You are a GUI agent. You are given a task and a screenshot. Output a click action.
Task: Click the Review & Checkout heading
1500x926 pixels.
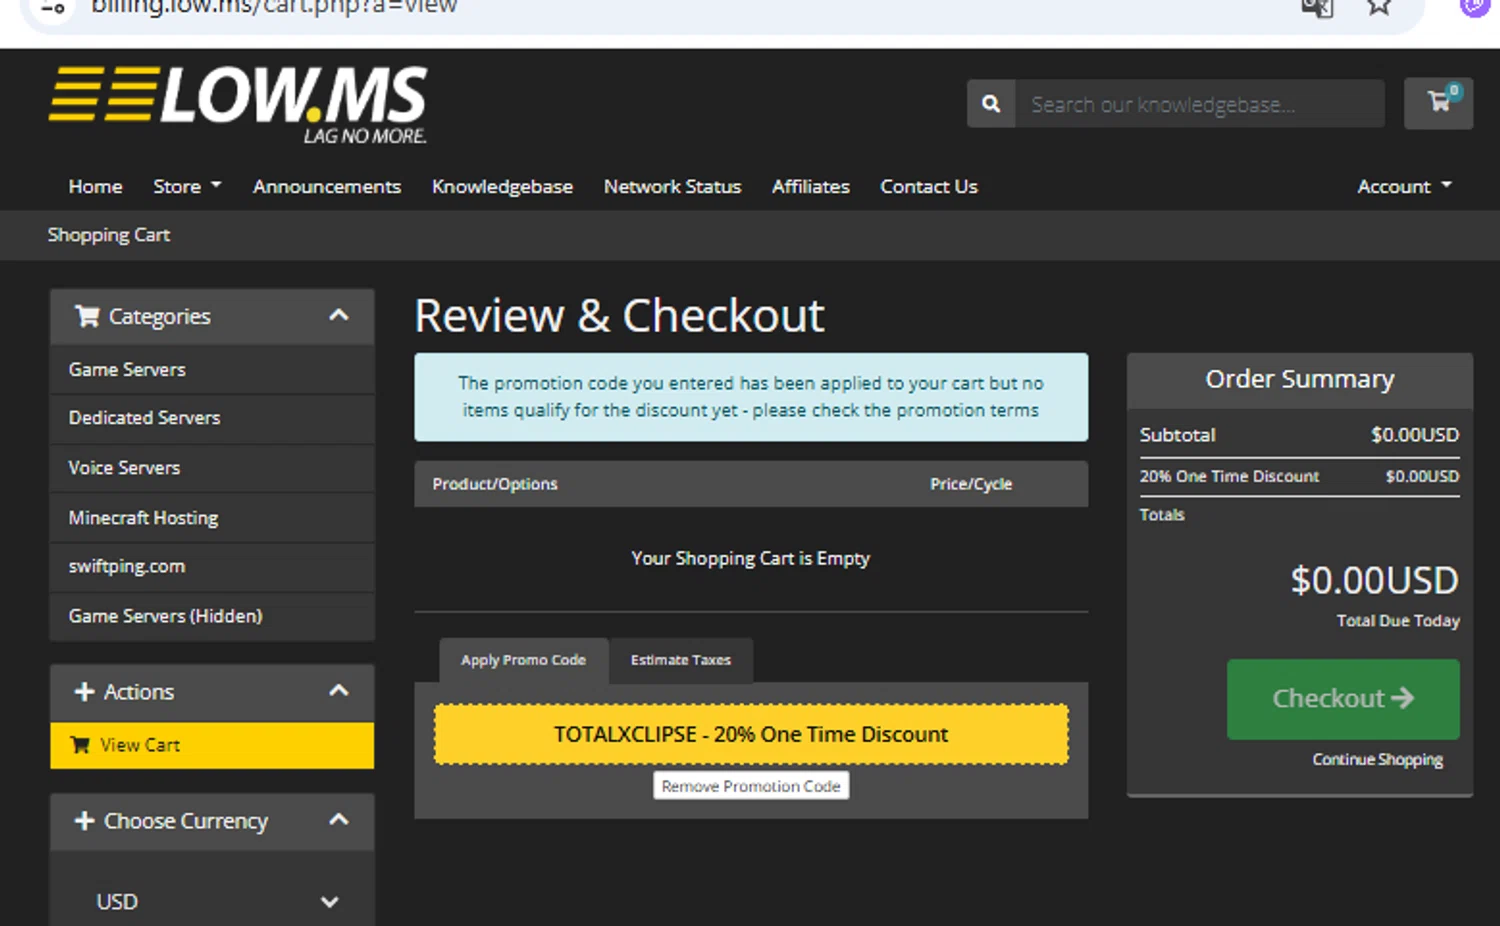619,316
